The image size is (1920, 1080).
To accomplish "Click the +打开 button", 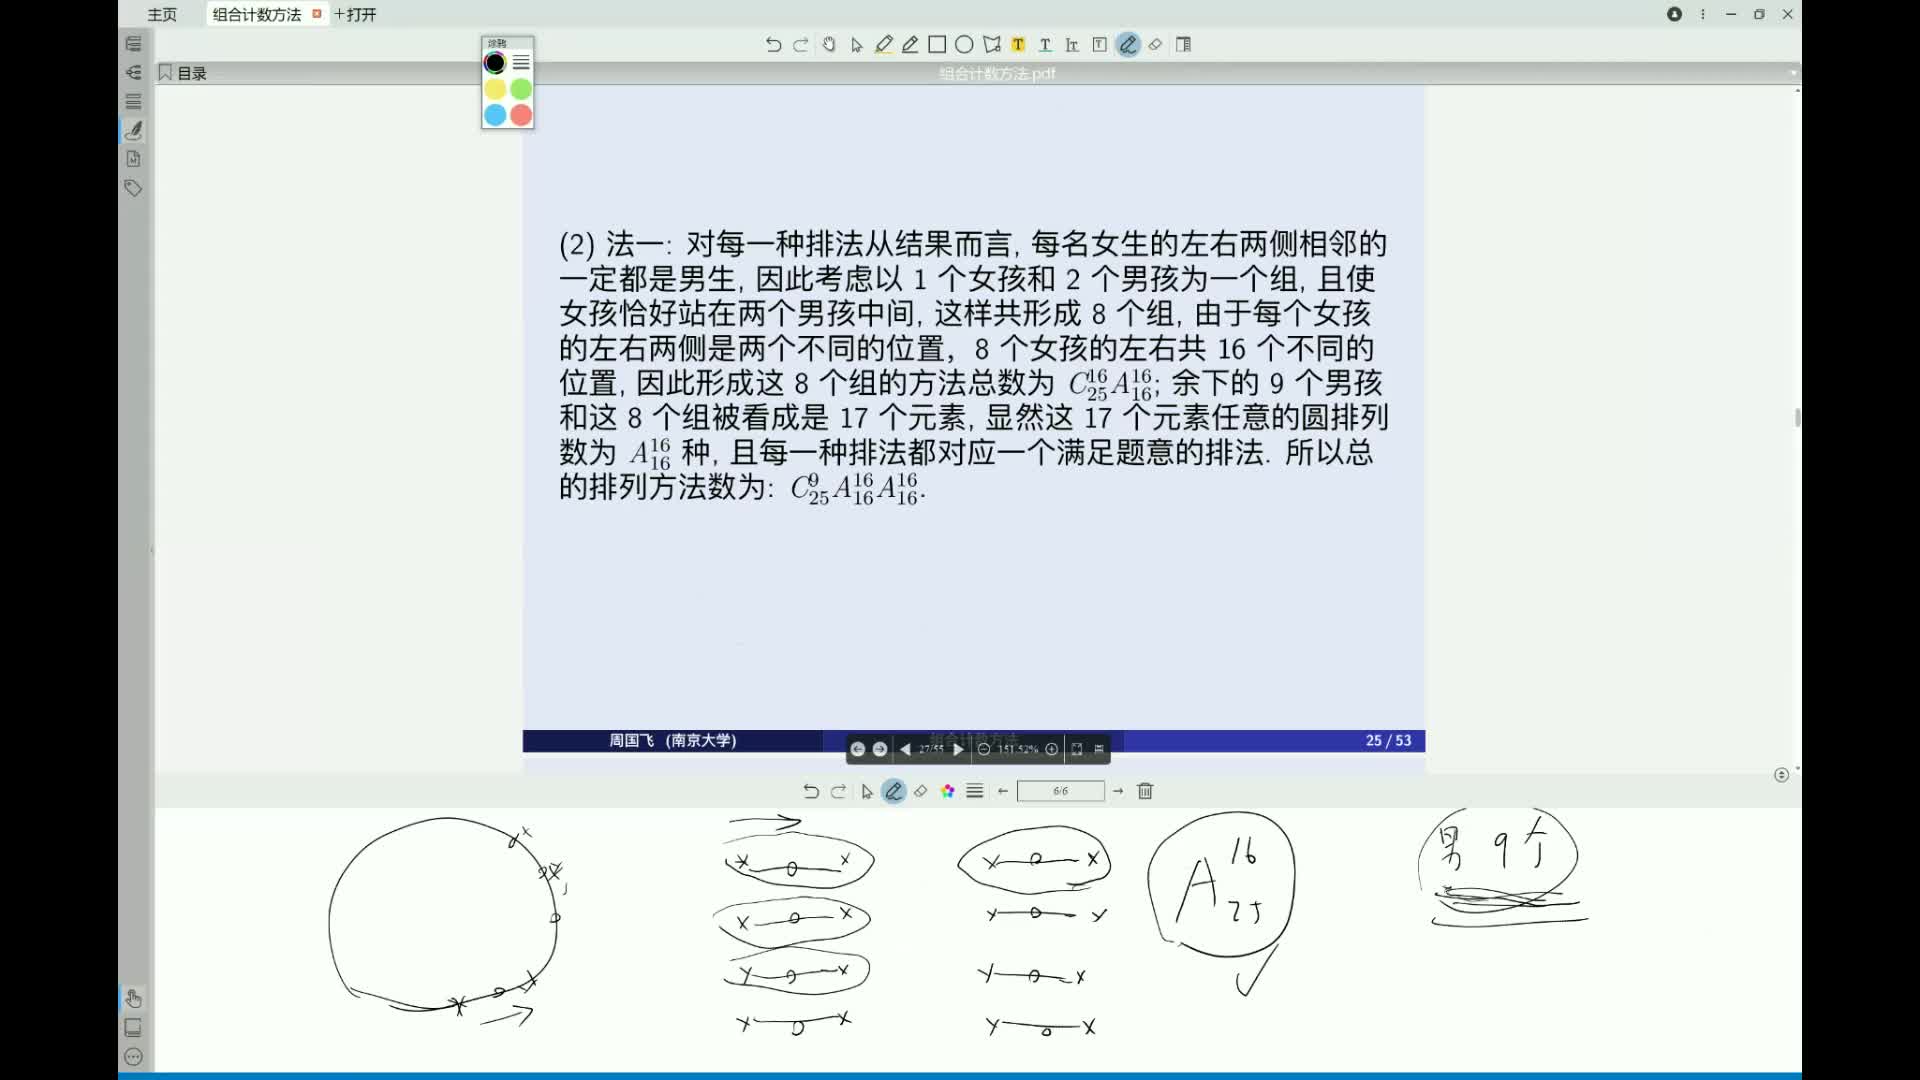I will pos(356,15).
